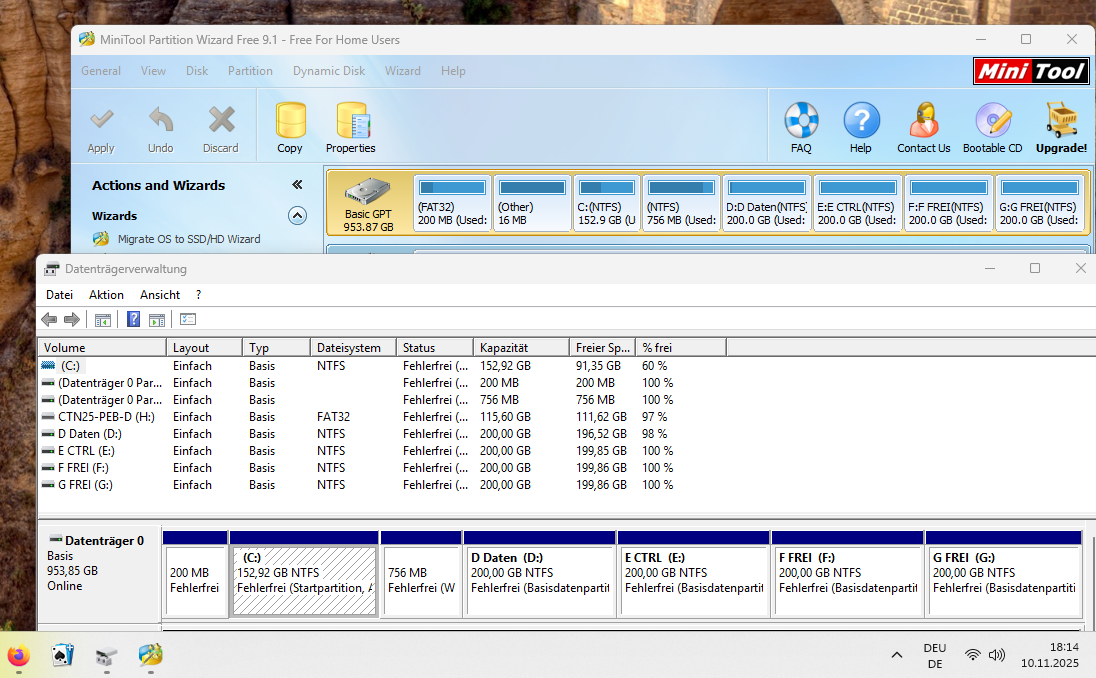Show hidden tray icons with the chevron
This screenshot has height=678, width=1096.
point(897,655)
